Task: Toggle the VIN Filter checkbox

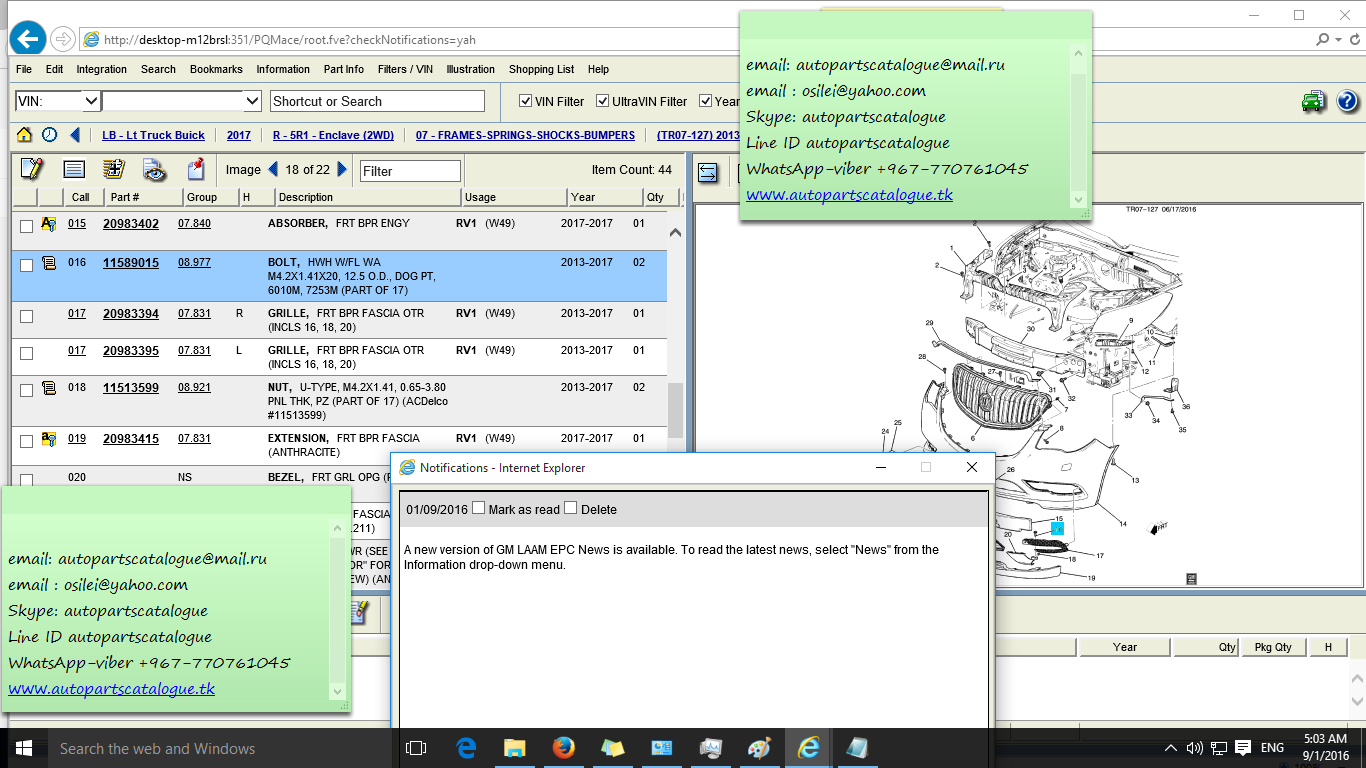Action: pos(525,101)
